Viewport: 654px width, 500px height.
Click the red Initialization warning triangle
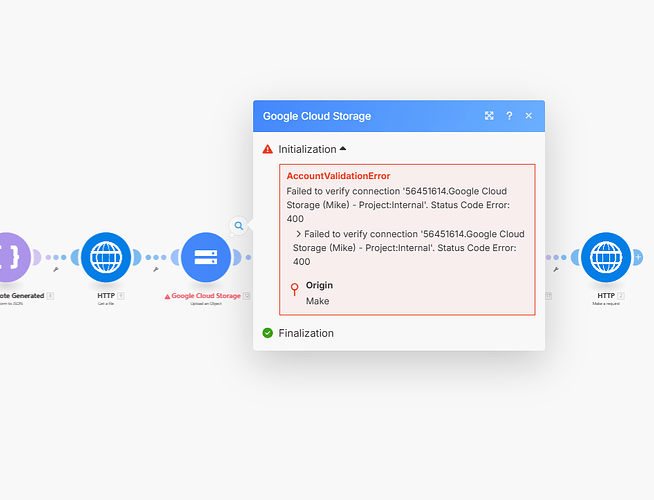pos(267,149)
